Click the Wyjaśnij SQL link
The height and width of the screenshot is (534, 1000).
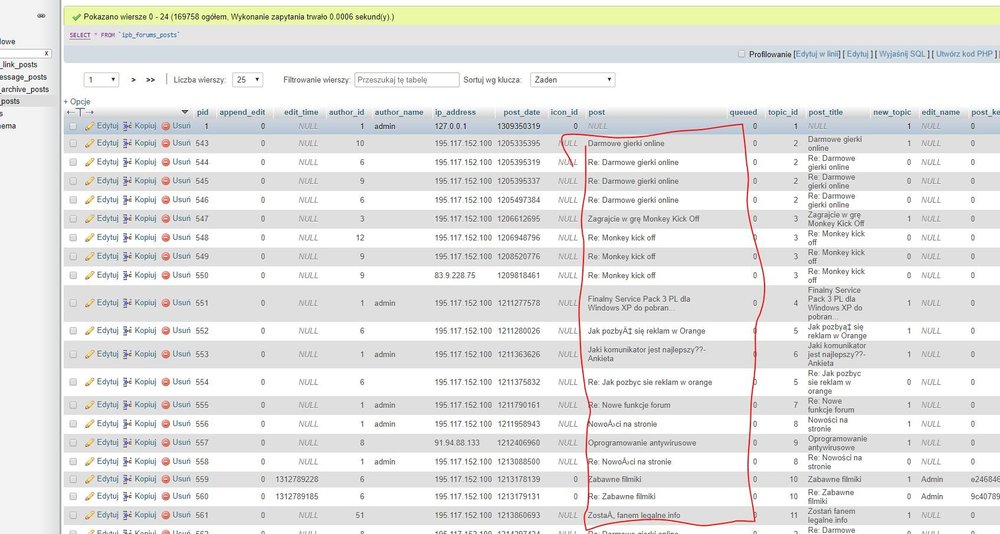(x=901, y=54)
